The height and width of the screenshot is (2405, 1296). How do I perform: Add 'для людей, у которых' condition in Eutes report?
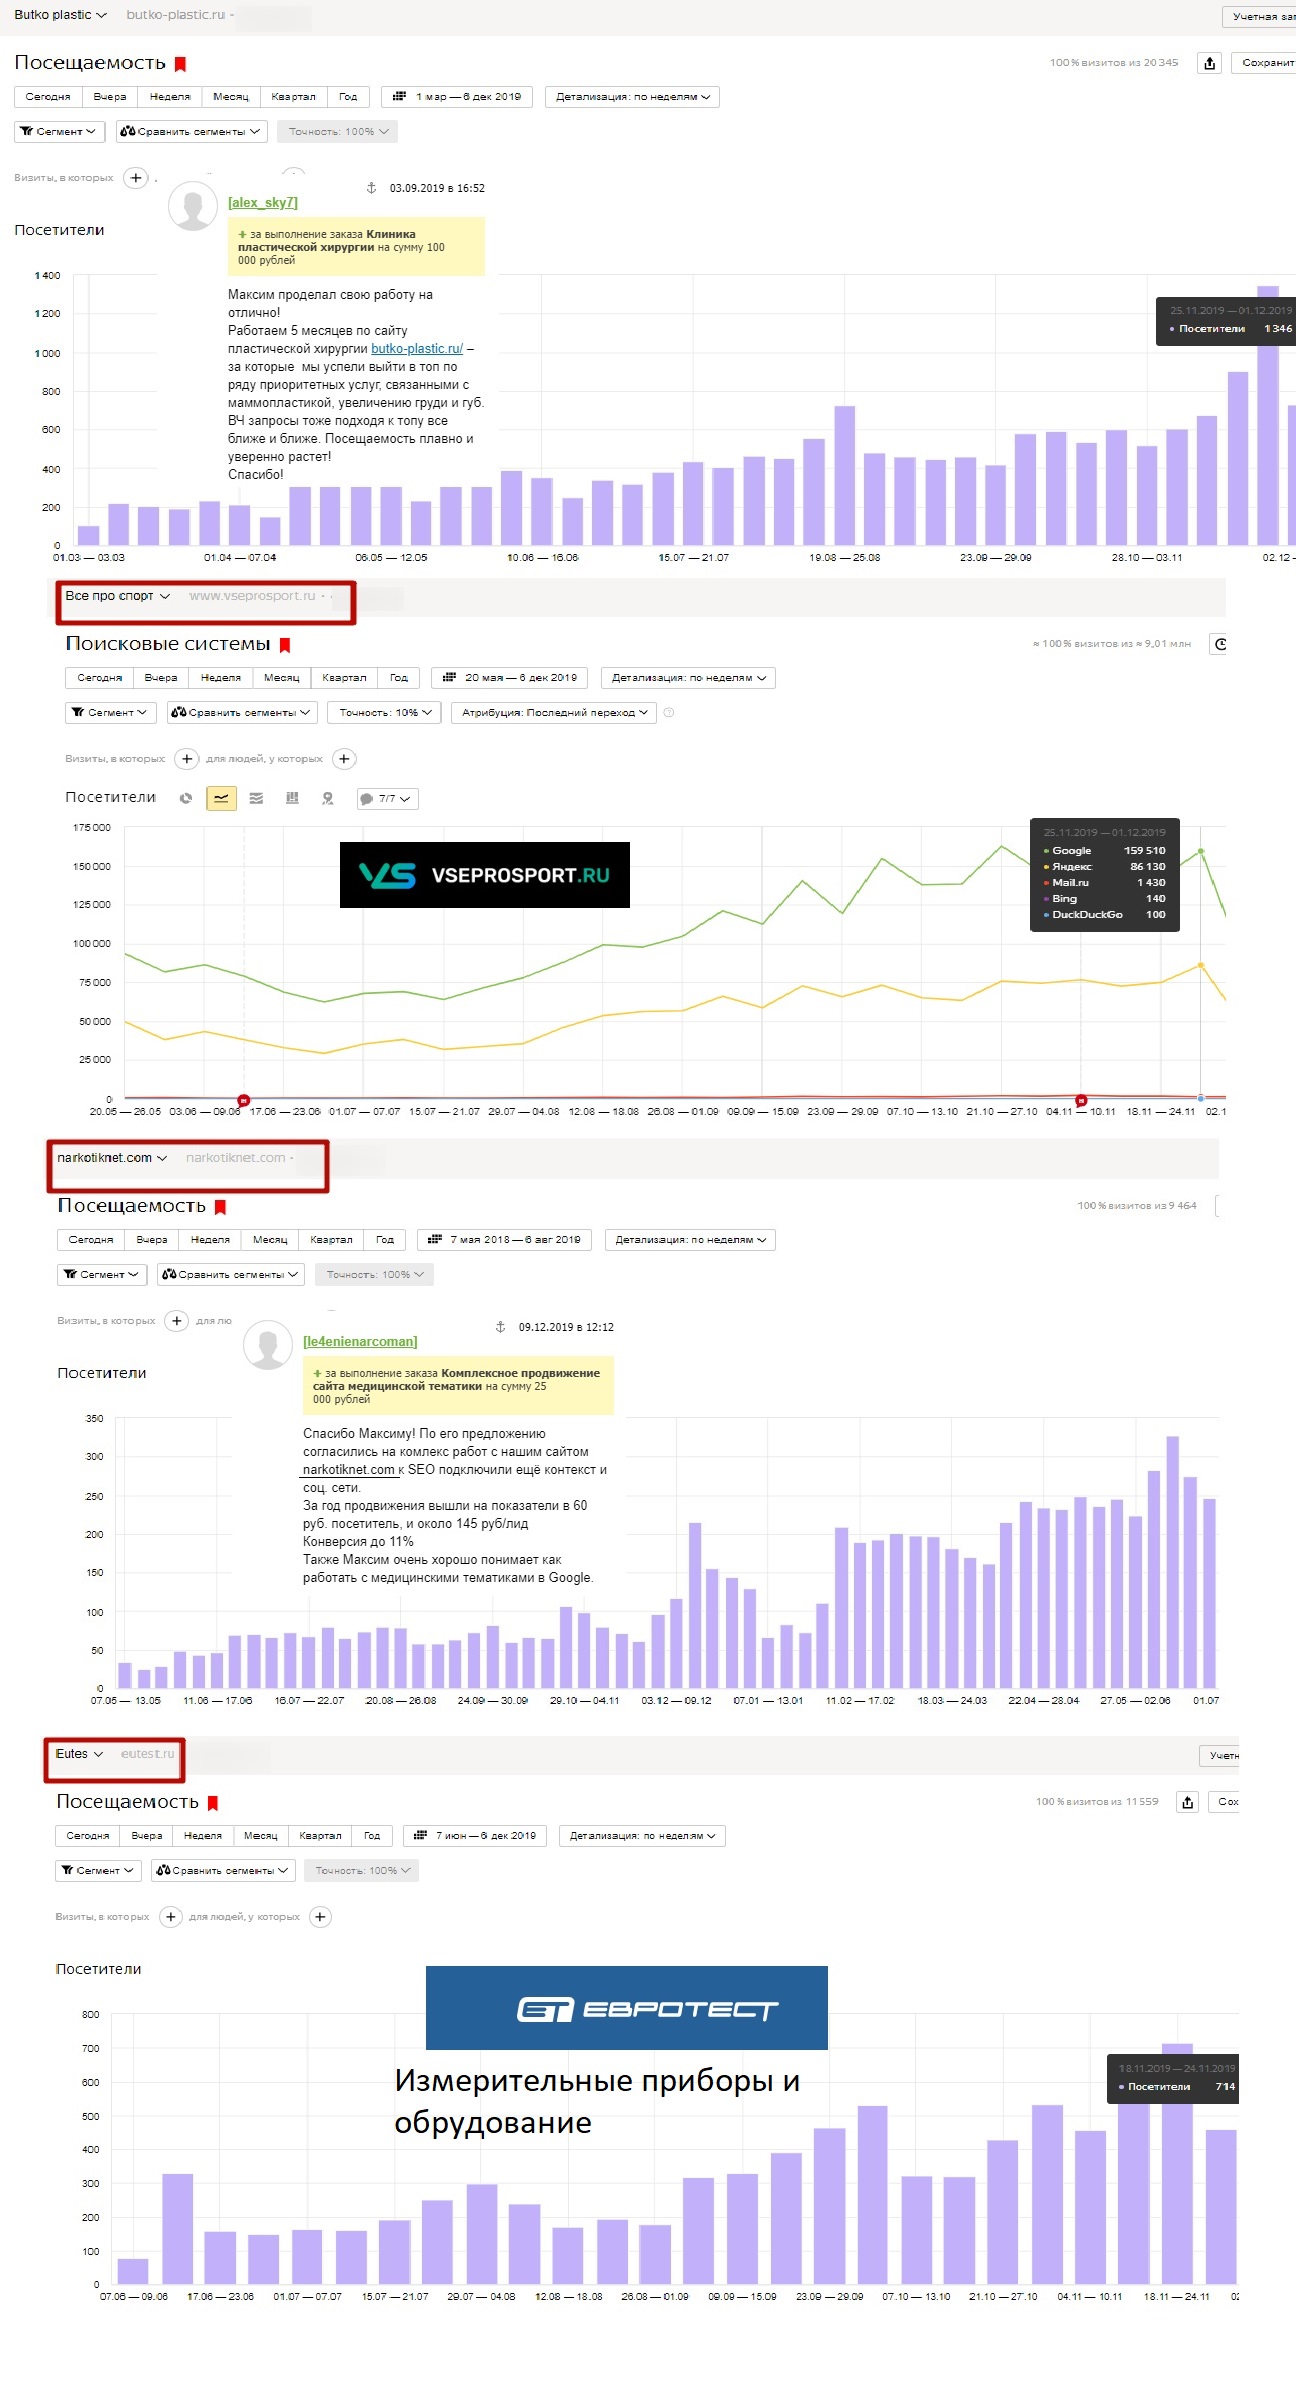coord(321,1917)
